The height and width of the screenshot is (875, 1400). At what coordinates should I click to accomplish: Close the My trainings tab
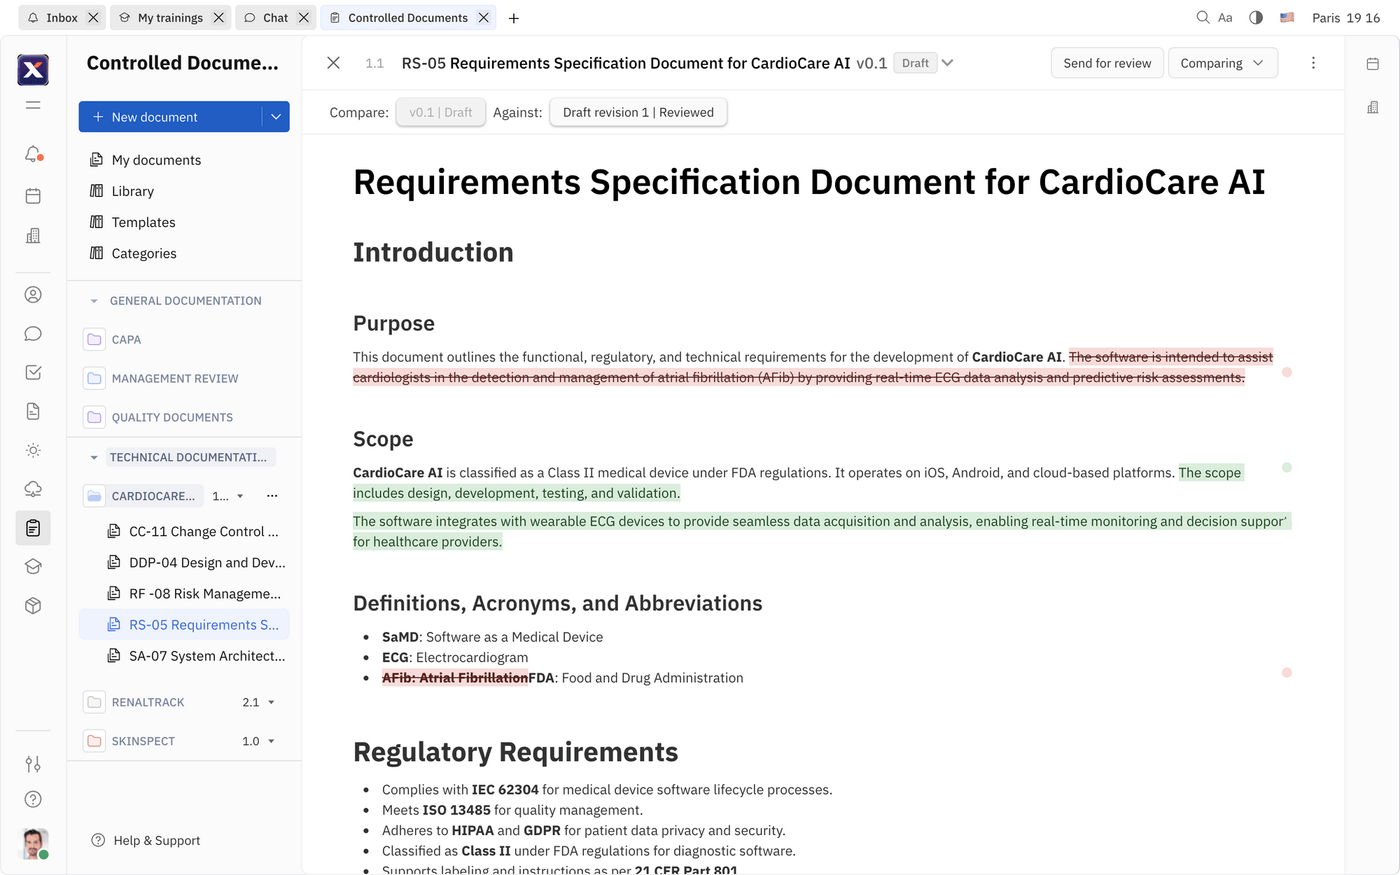[x=218, y=18]
